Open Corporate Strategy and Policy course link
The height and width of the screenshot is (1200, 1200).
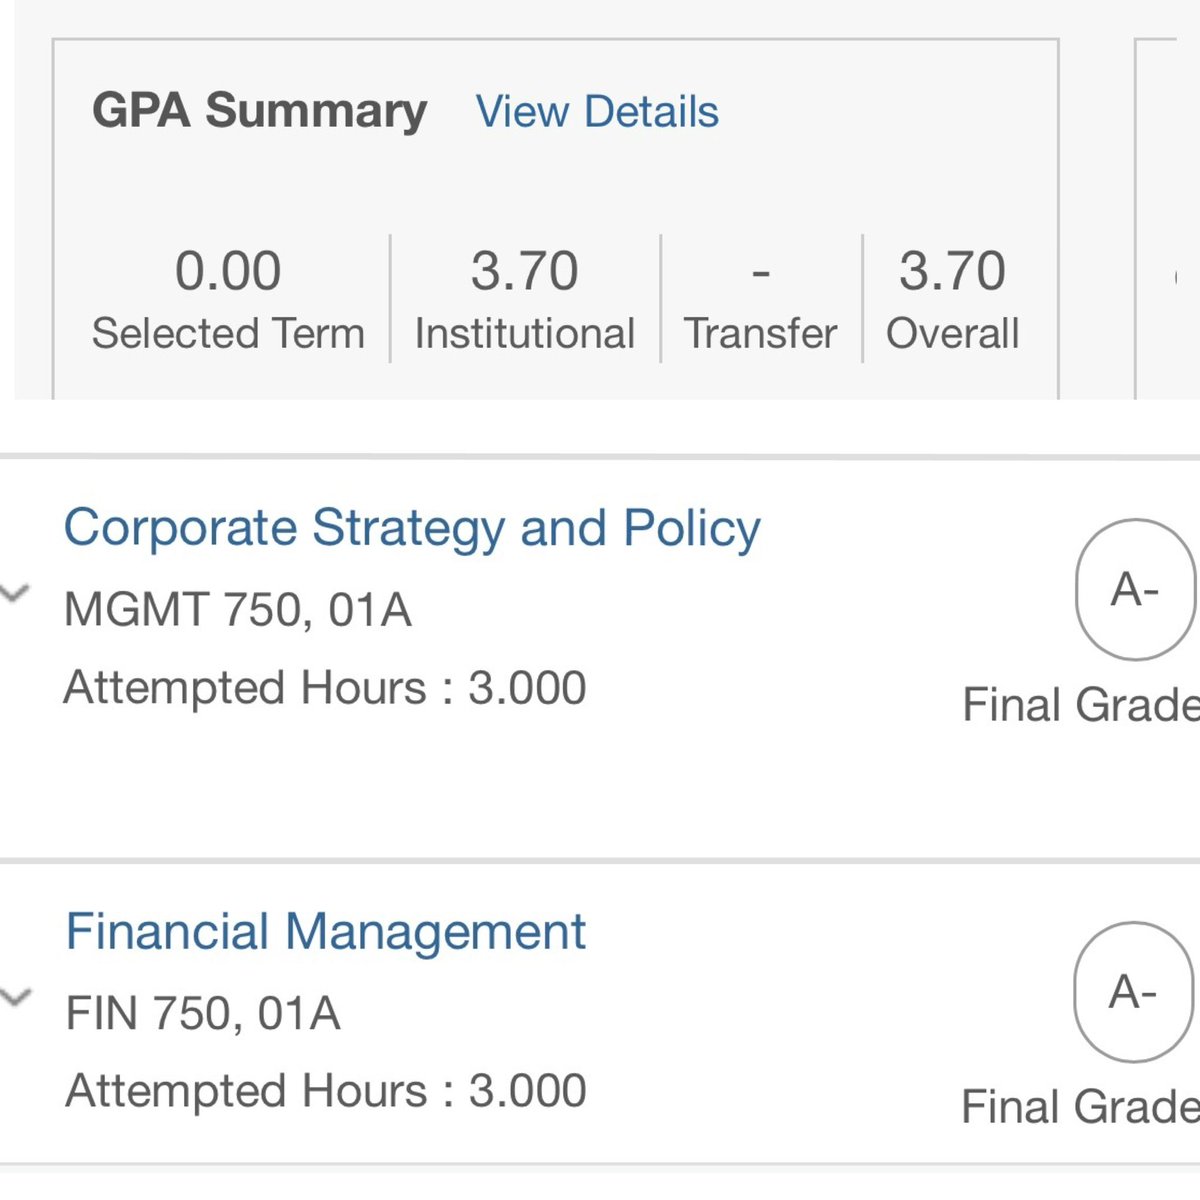click(412, 528)
